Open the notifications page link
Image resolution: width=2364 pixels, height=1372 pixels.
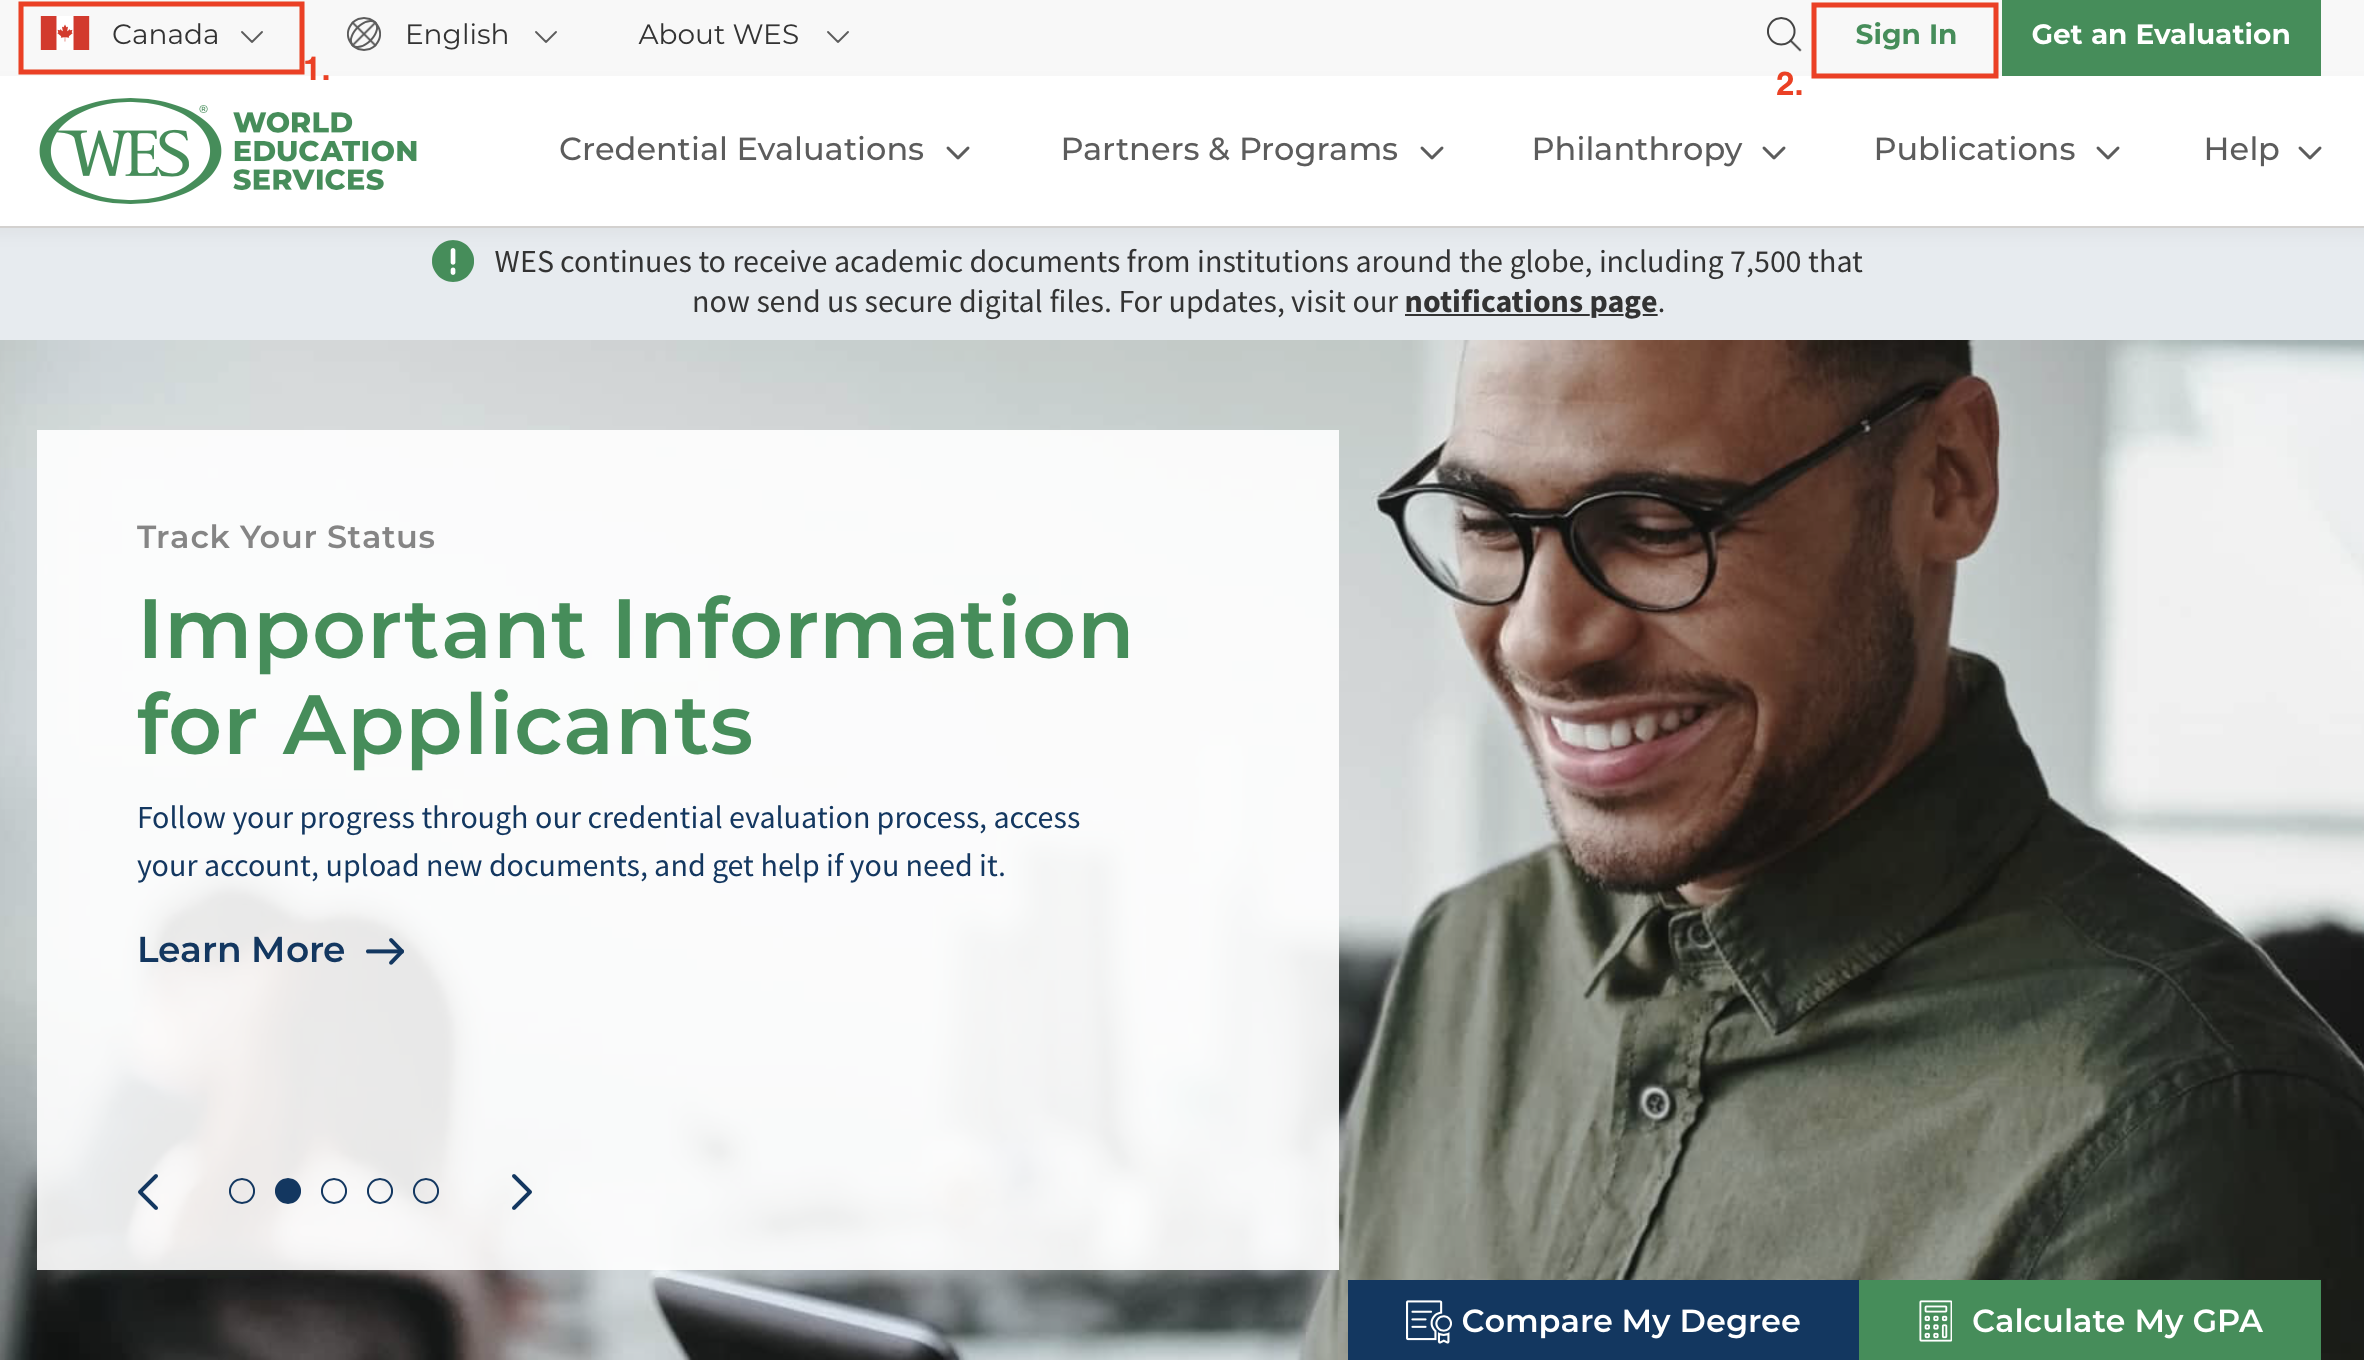click(1530, 302)
